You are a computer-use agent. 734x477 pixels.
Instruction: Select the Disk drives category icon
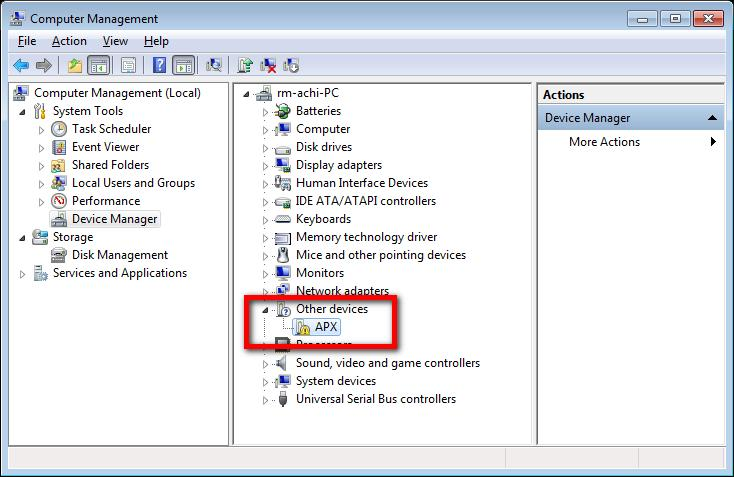283,148
